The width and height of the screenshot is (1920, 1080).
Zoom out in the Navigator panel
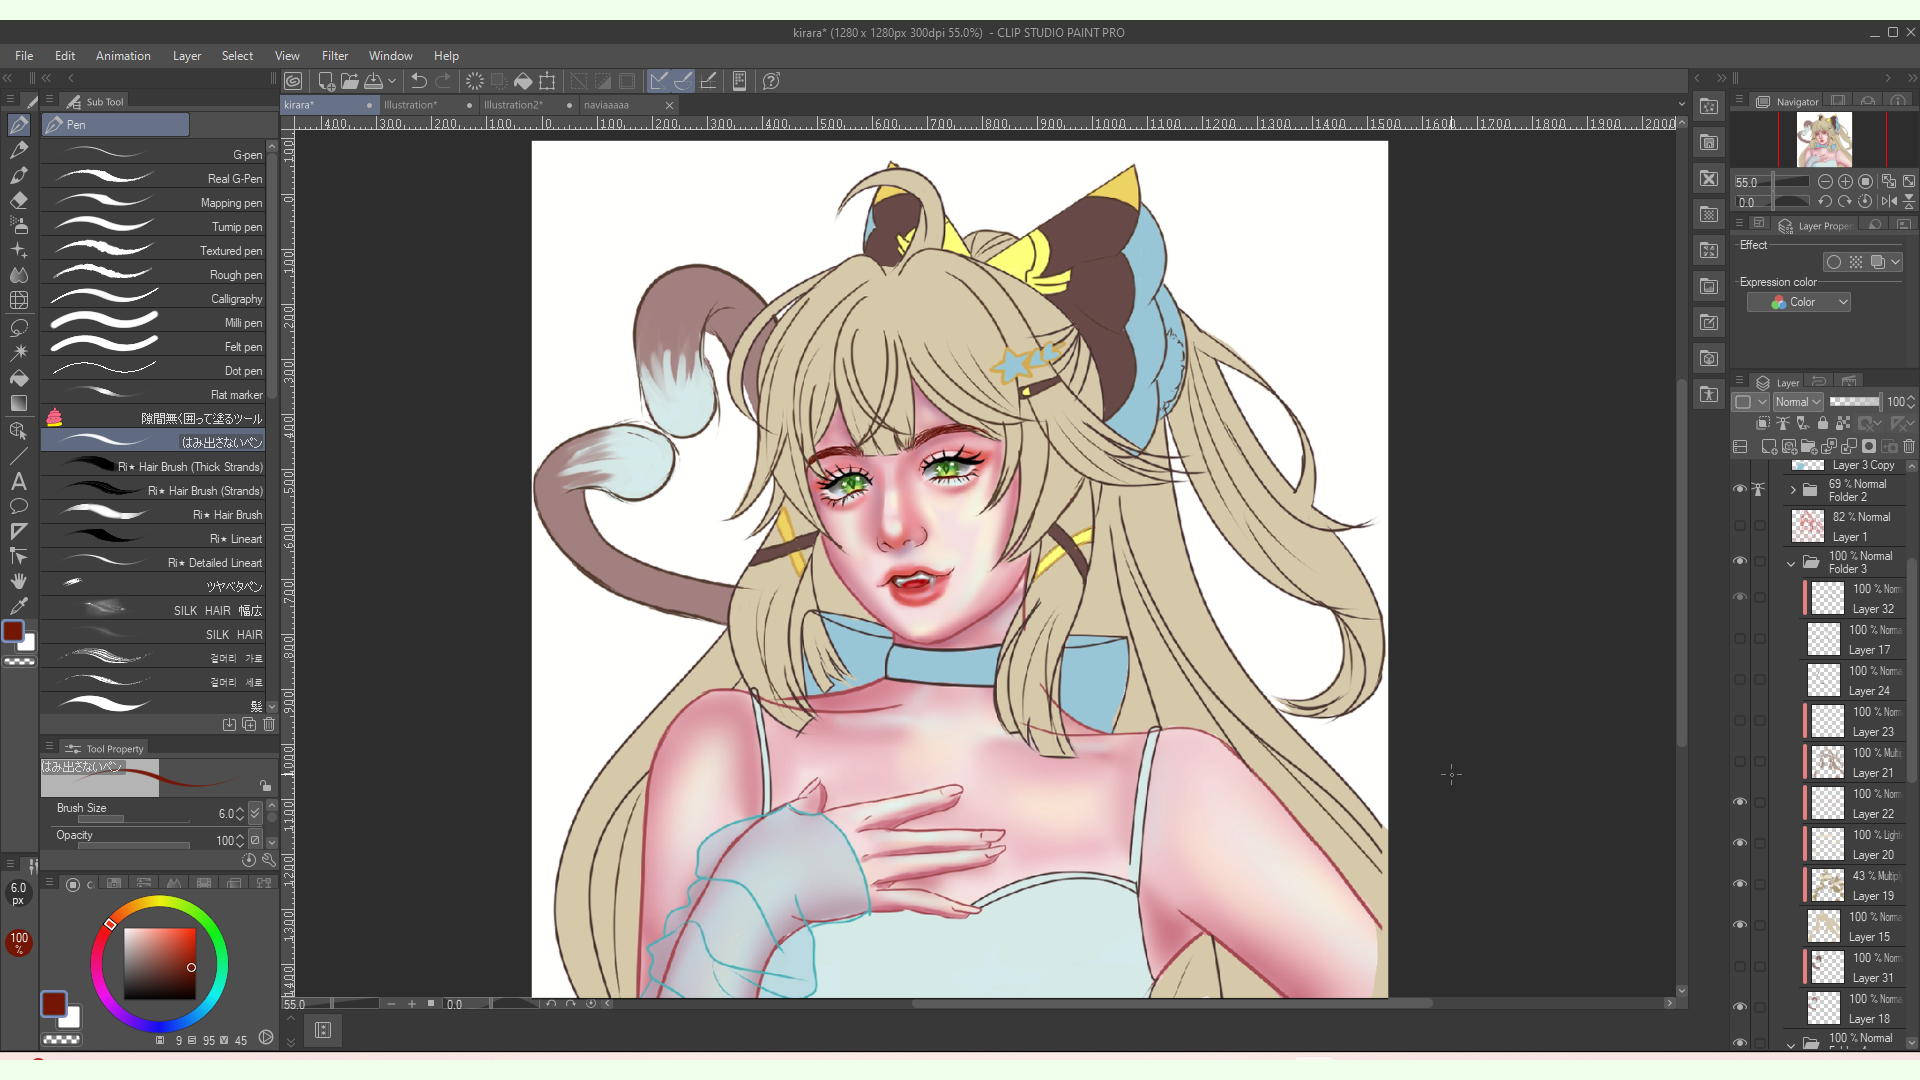coord(1825,182)
